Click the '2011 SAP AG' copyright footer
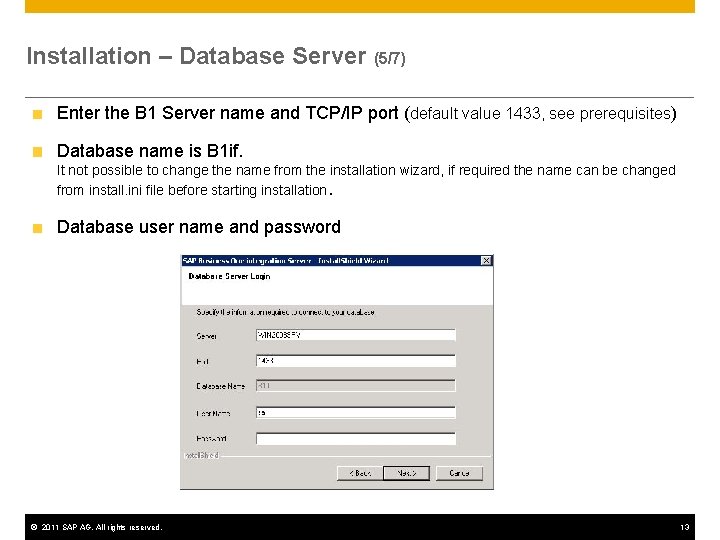 (96, 527)
